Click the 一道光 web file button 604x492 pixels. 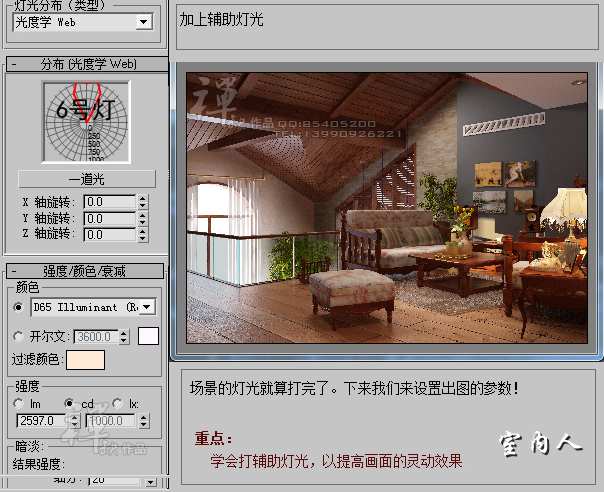click(87, 179)
